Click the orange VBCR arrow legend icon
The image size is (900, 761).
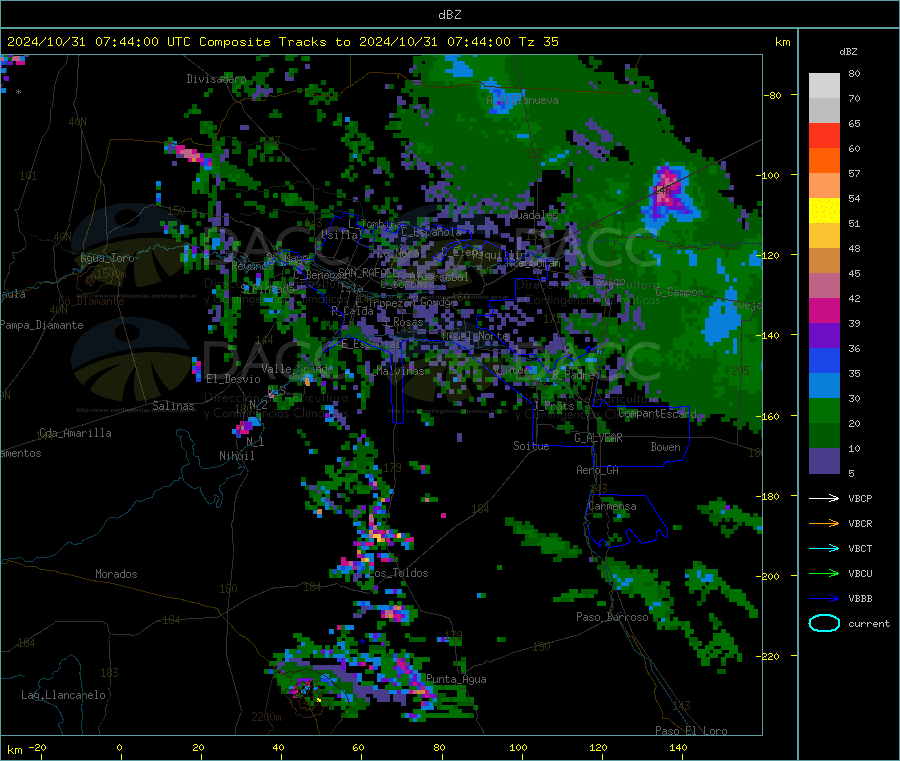pyautogui.click(x=824, y=523)
